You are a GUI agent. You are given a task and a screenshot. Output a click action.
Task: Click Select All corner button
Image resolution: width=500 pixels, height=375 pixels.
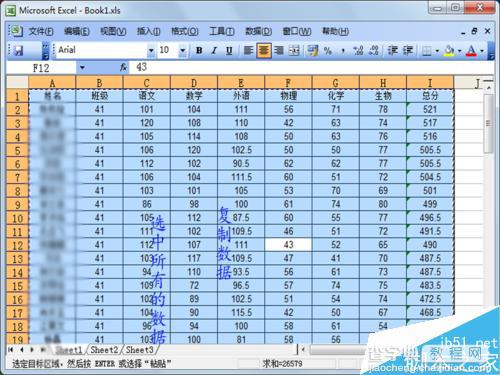coord(17,83)
